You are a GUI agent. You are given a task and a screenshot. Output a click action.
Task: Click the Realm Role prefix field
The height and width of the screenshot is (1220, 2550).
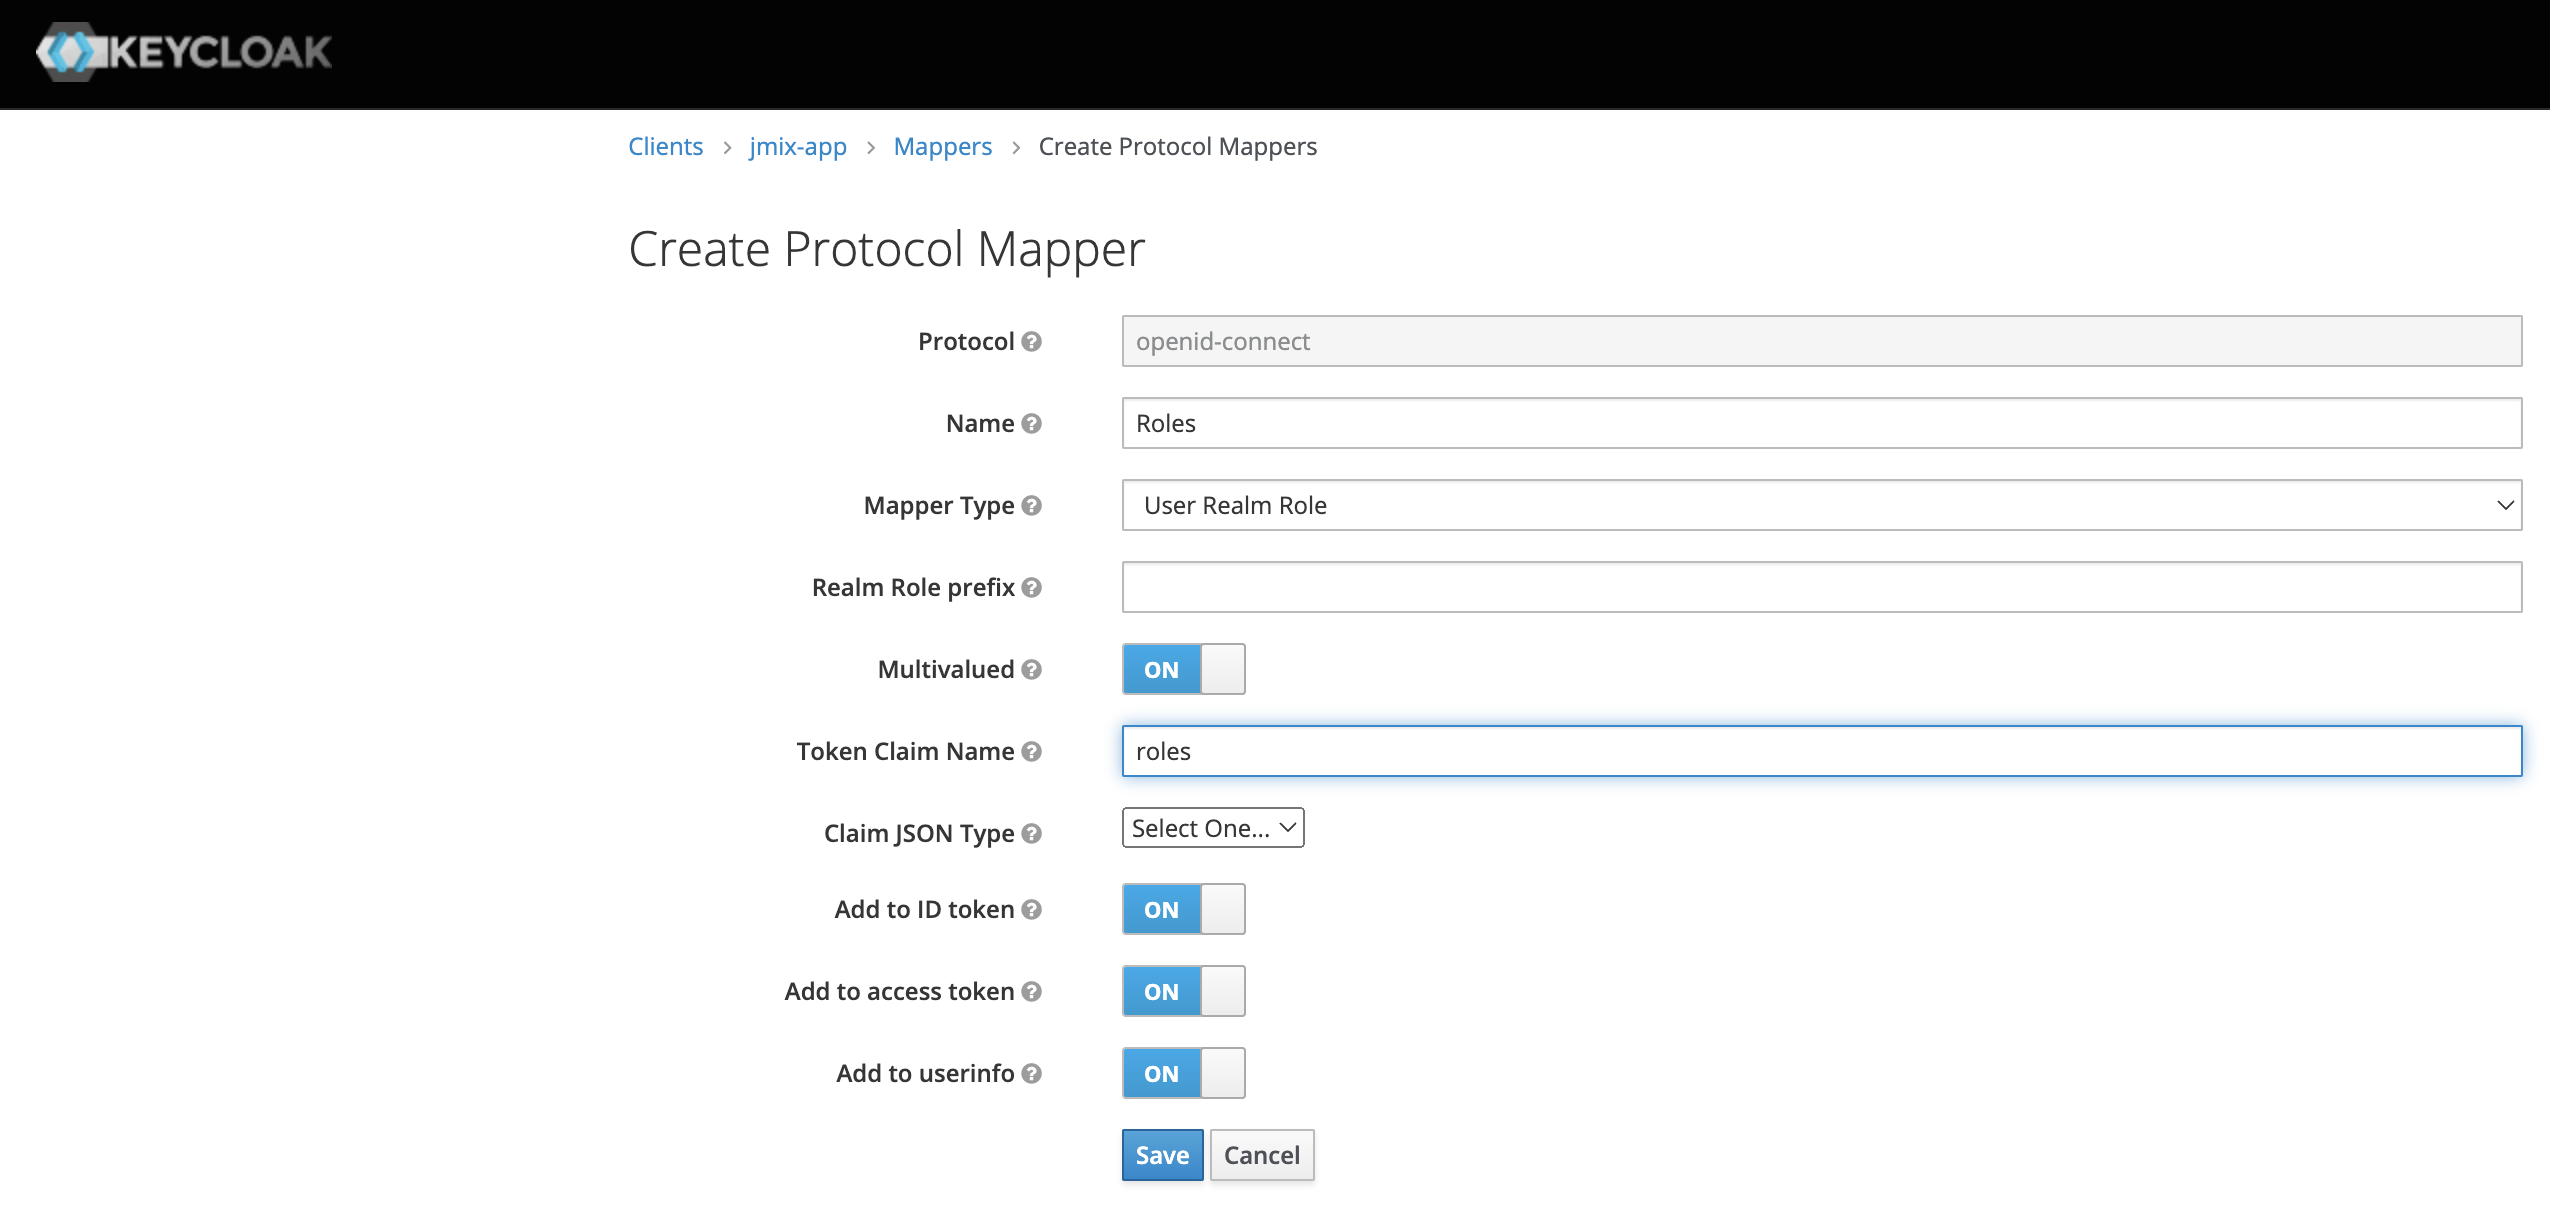pyautogui.click(x=1821, y=587)
